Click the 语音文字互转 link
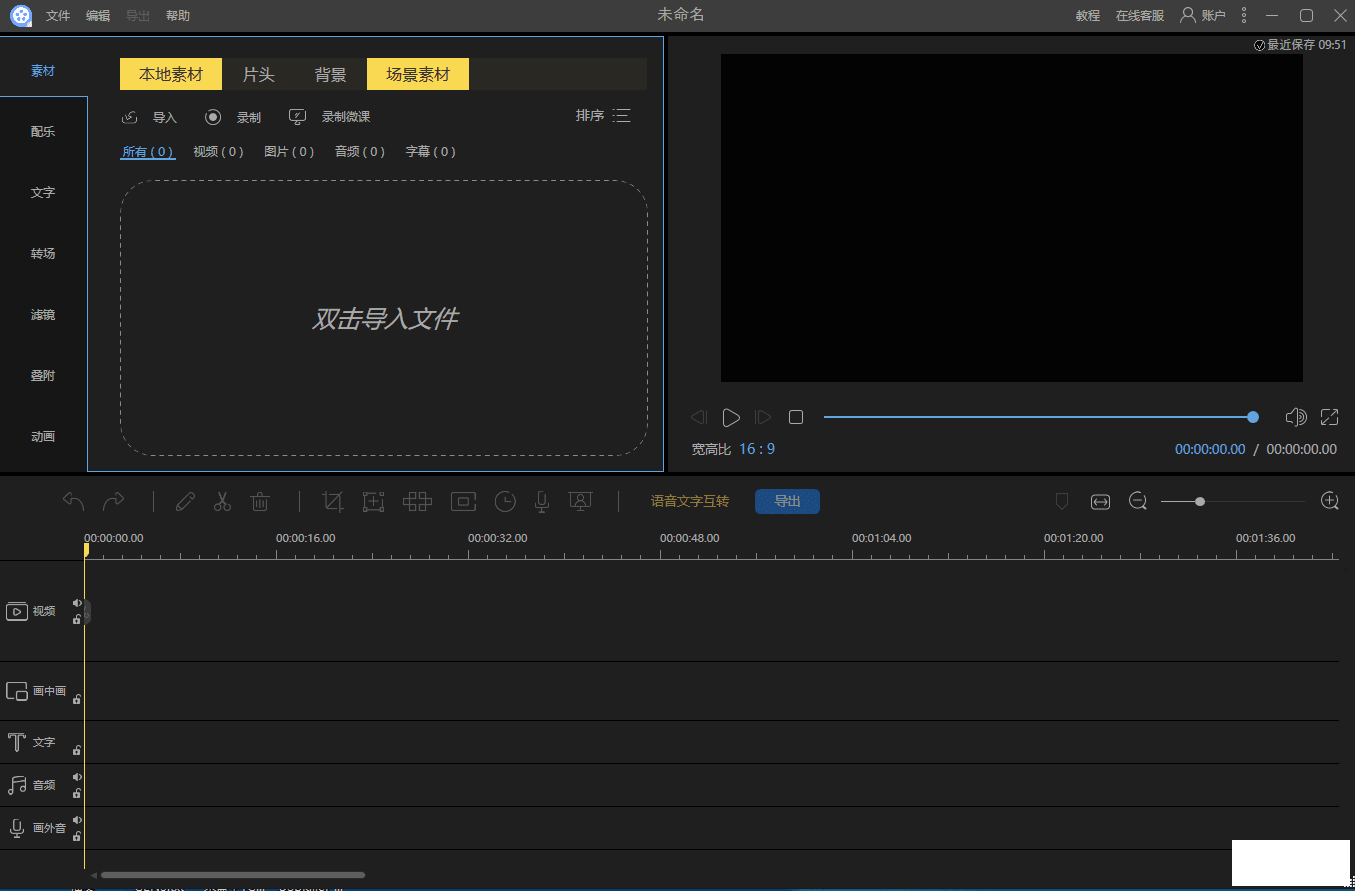The image size is (1355, 891). tap(690, 501)
